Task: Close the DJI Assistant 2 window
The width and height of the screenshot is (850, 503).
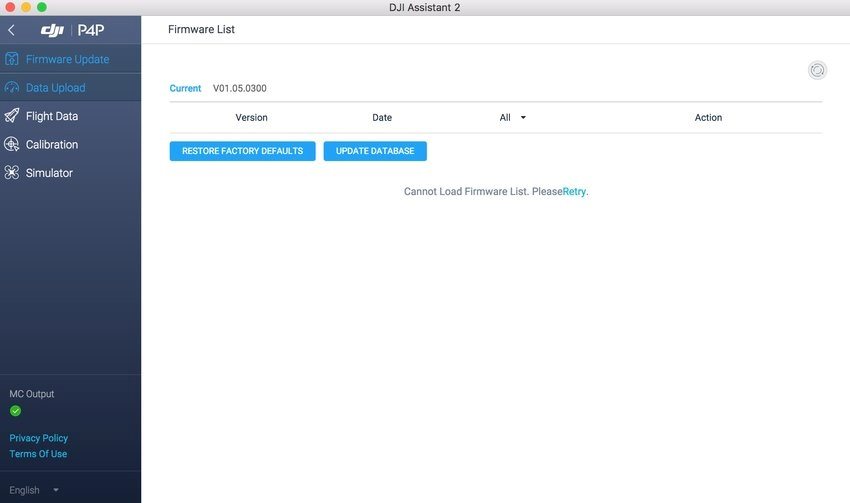Action: 10,7
